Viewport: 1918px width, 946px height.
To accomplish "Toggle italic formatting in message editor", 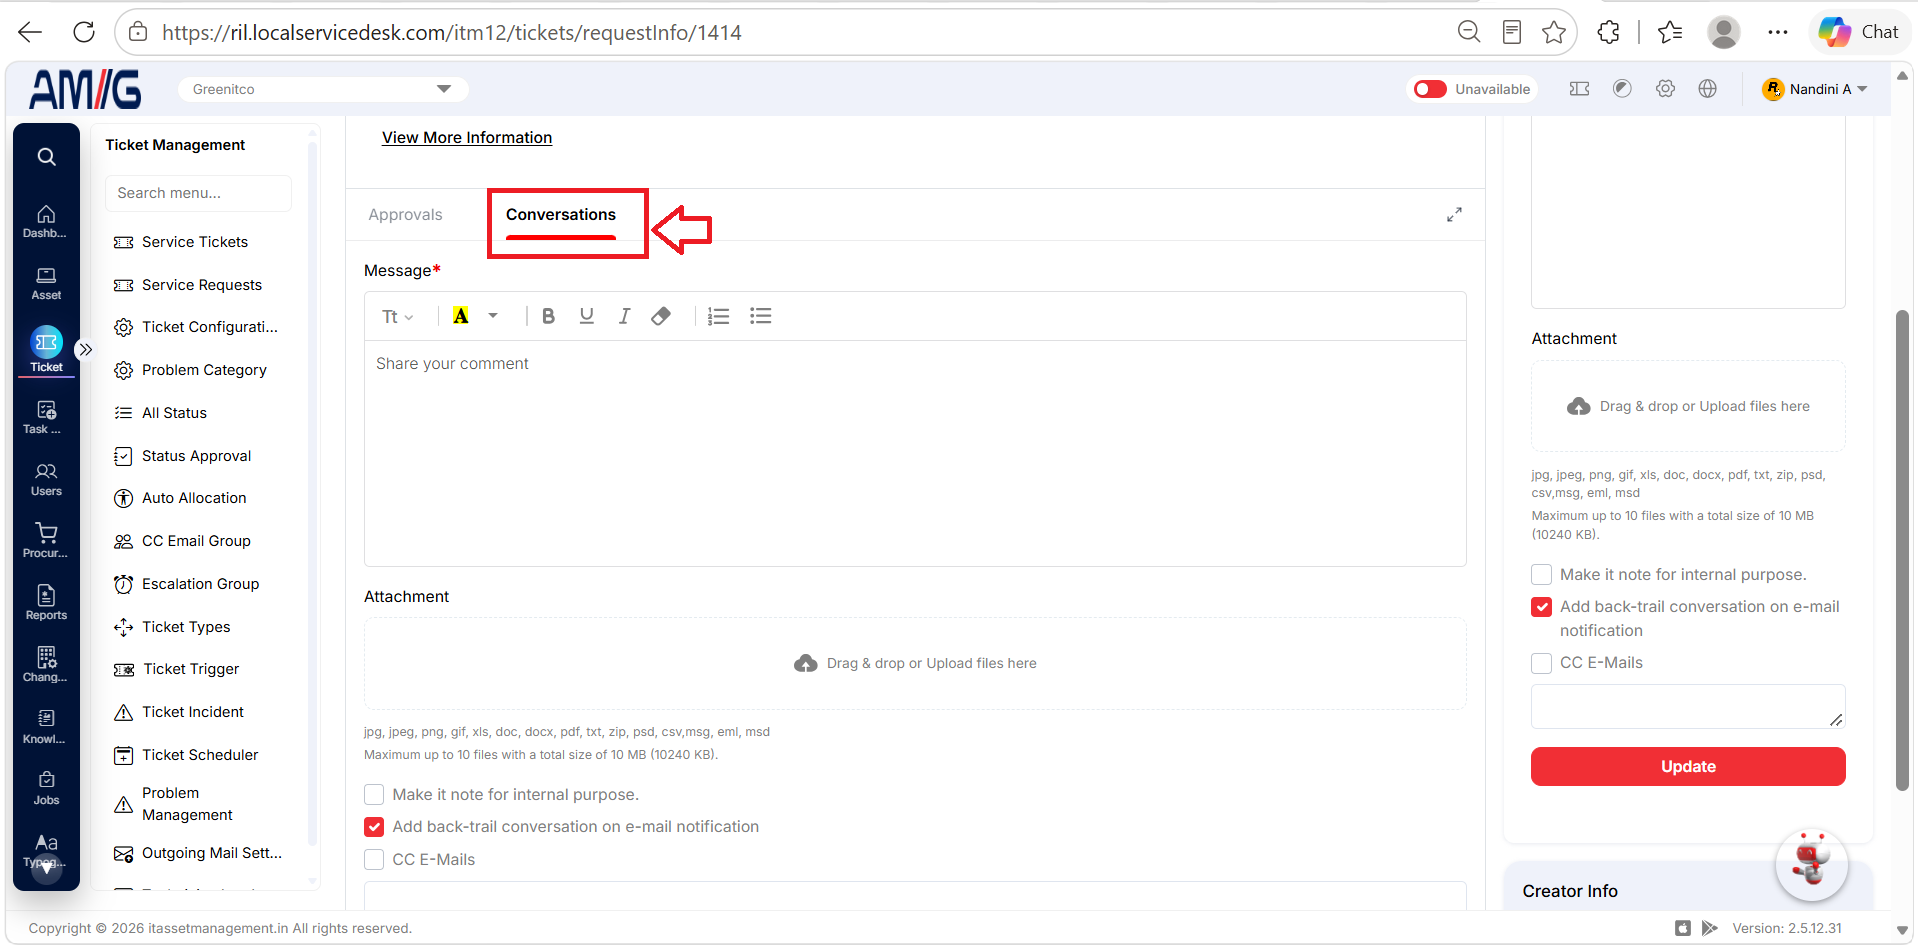I will coord(624,316).
